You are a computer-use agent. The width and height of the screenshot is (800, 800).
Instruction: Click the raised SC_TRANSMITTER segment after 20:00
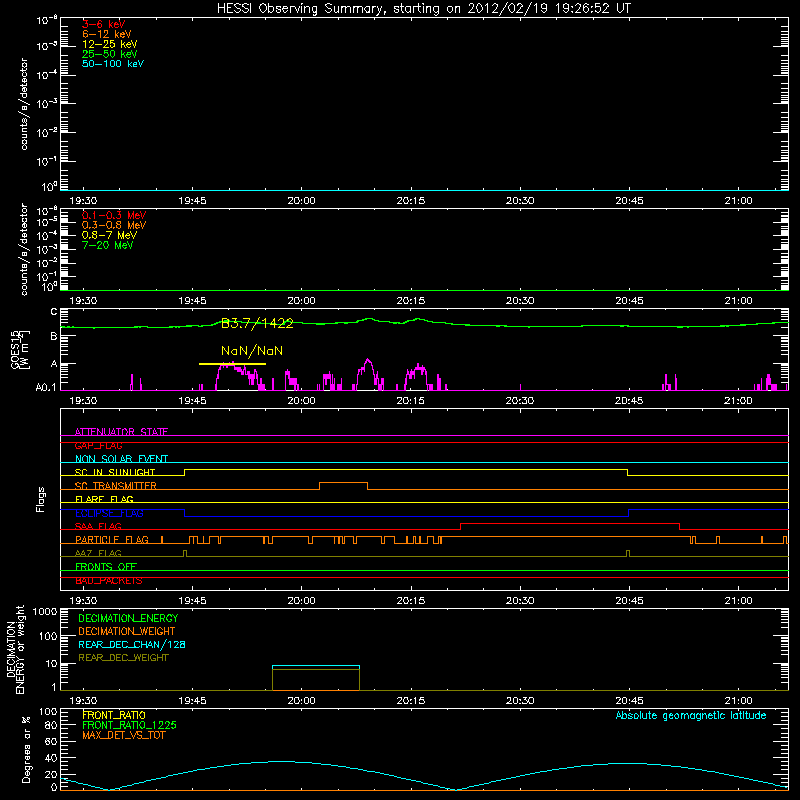coord(343,483)
